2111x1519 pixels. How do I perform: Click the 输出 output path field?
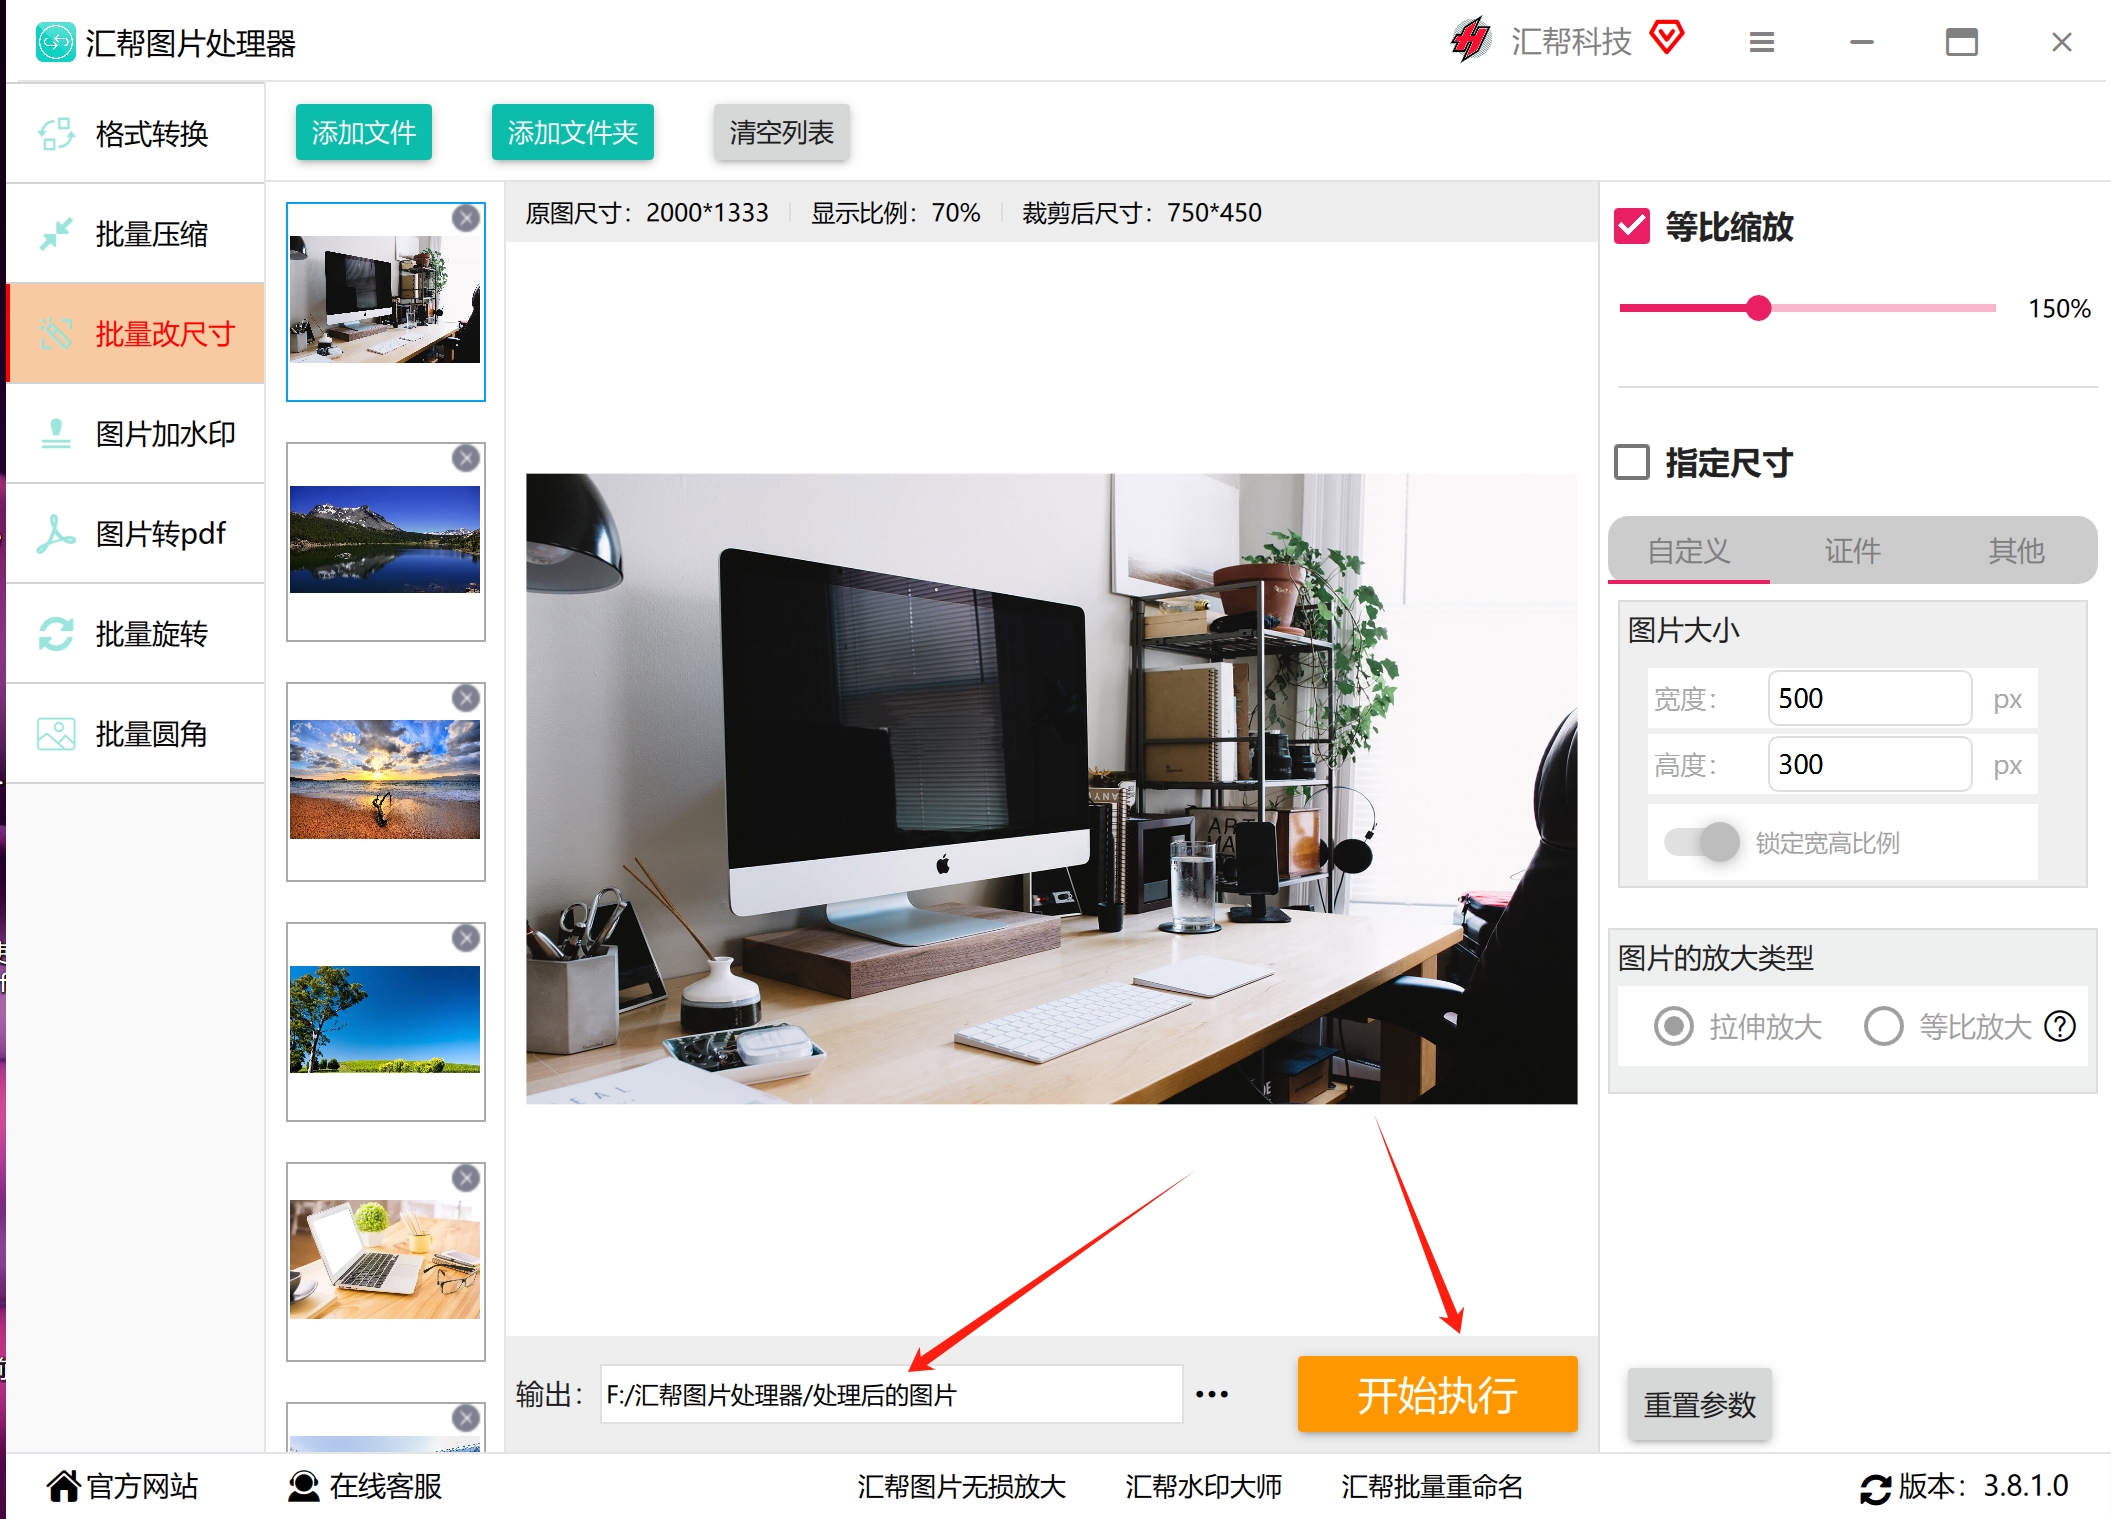891,1394
